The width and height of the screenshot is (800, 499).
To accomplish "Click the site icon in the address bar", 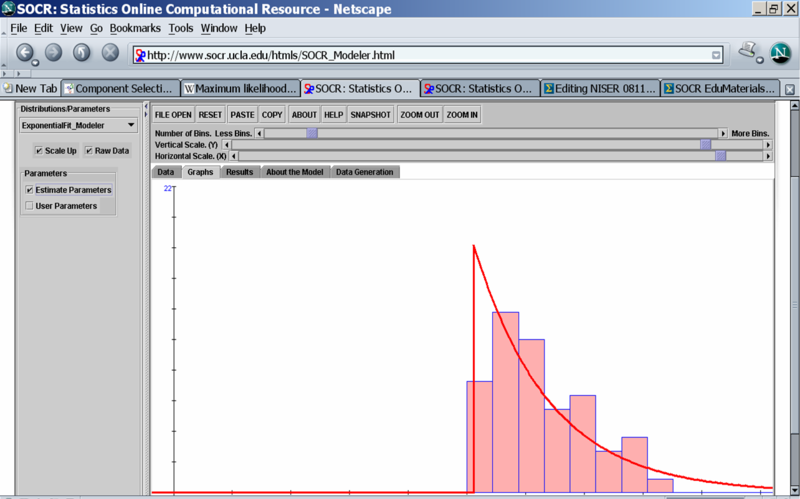I will (140, 55).
